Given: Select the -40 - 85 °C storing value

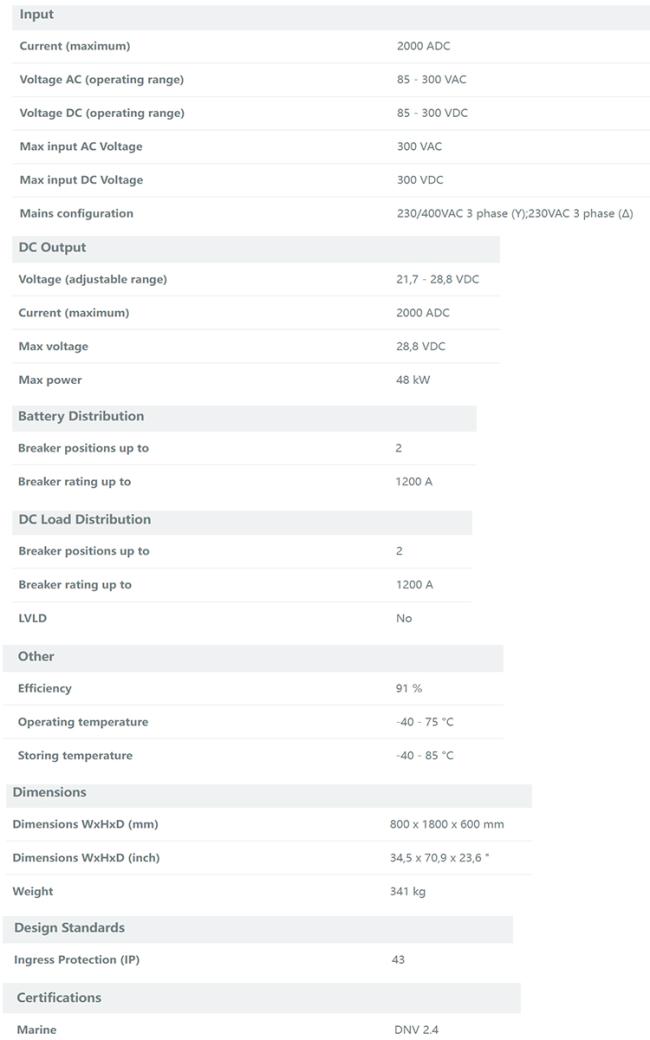Looking at the screenshot, I should coord(424,756).
